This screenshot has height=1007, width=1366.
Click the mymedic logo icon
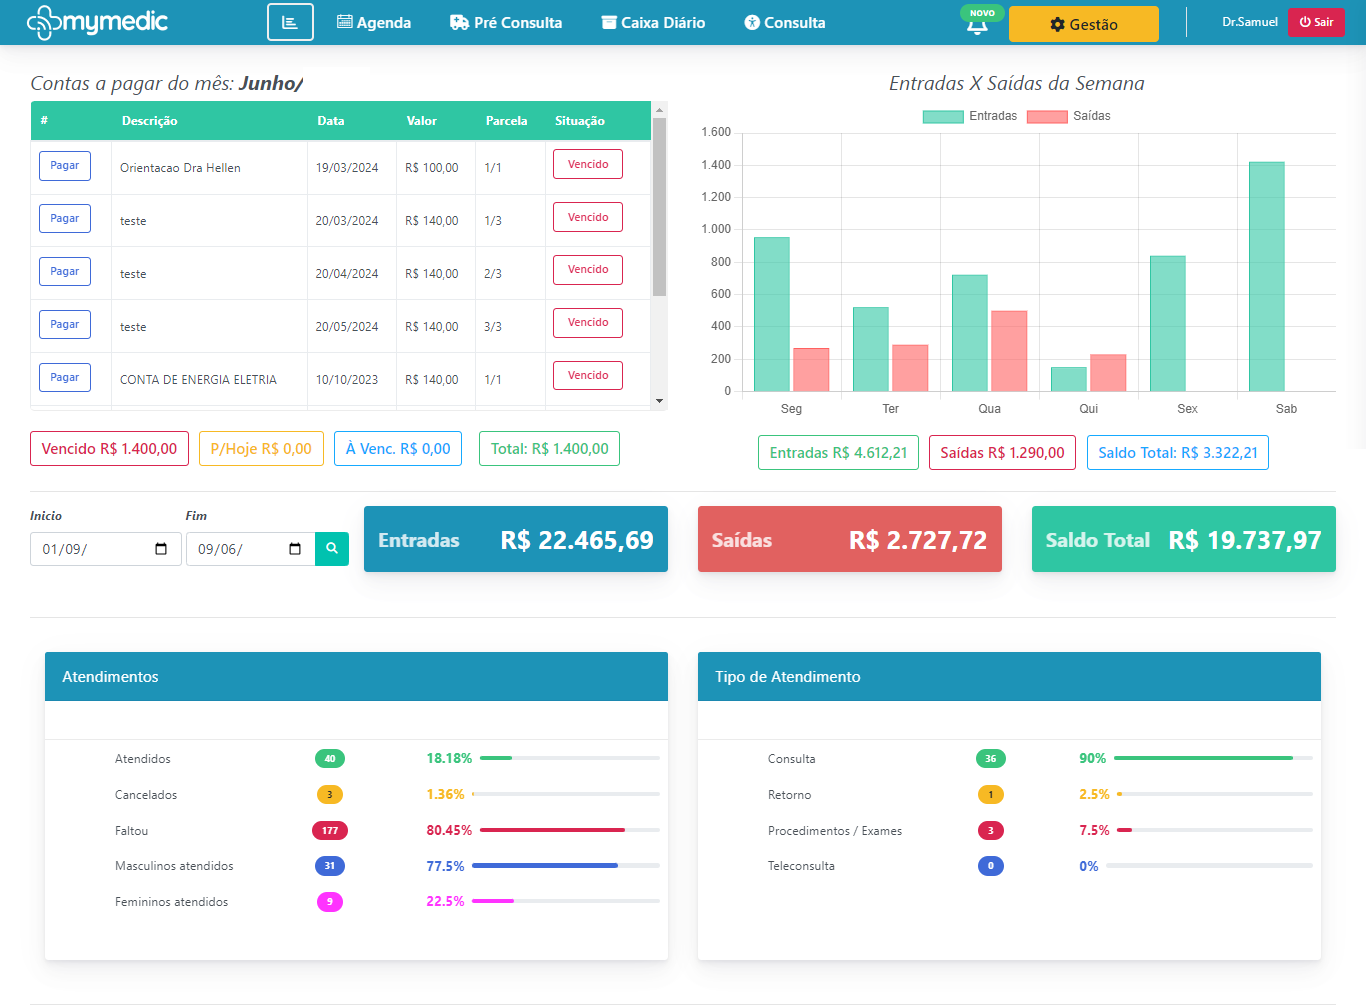44,22
